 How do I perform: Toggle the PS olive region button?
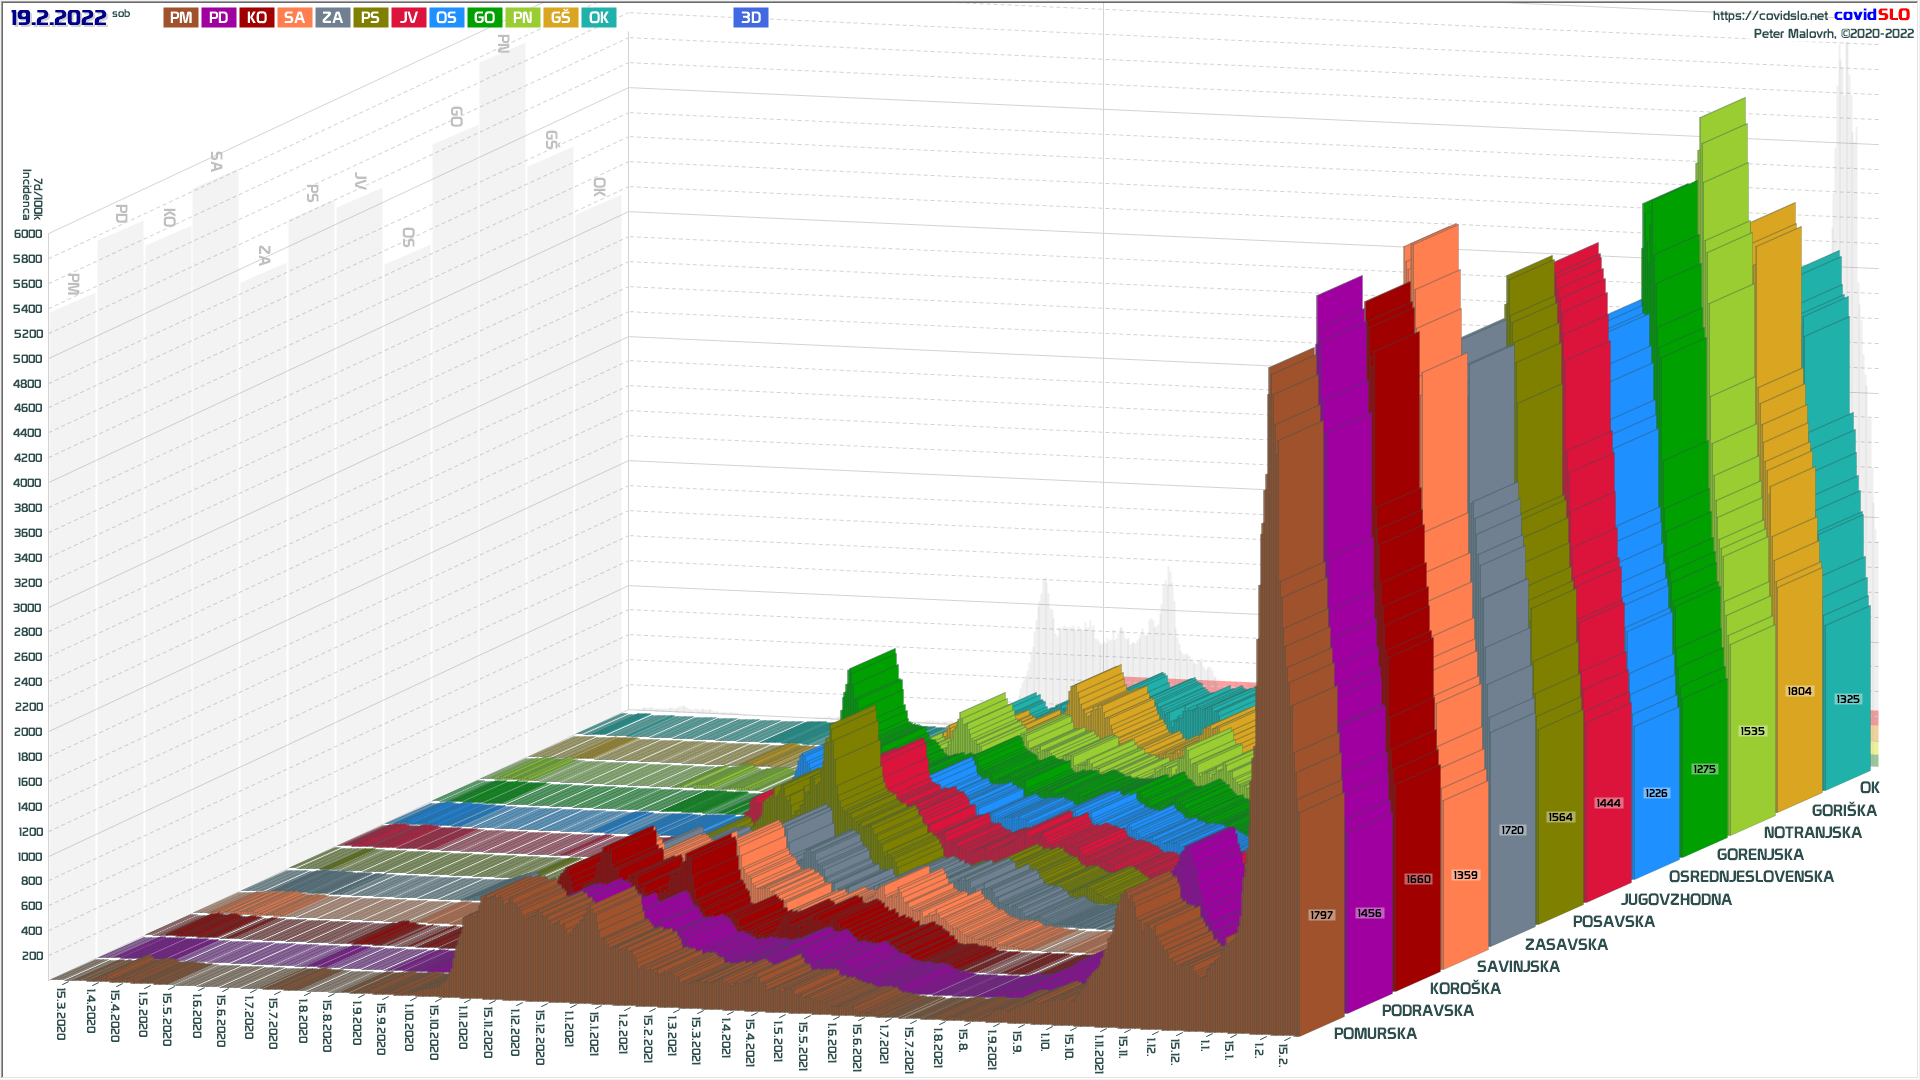click(370, 17)
